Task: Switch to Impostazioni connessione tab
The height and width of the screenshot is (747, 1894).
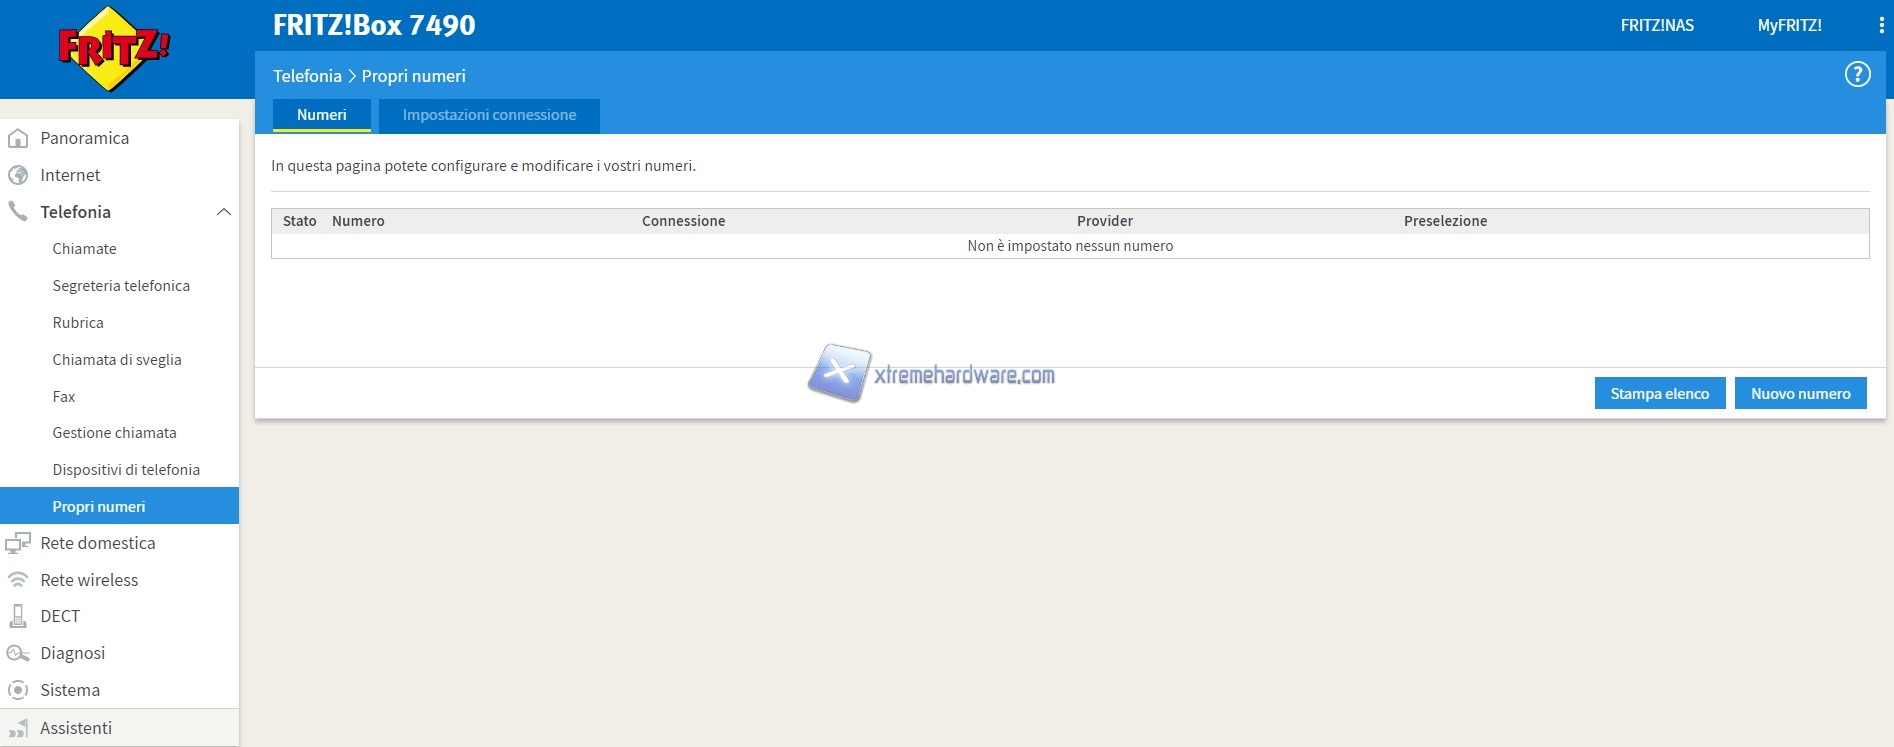Action: point(489,115)
